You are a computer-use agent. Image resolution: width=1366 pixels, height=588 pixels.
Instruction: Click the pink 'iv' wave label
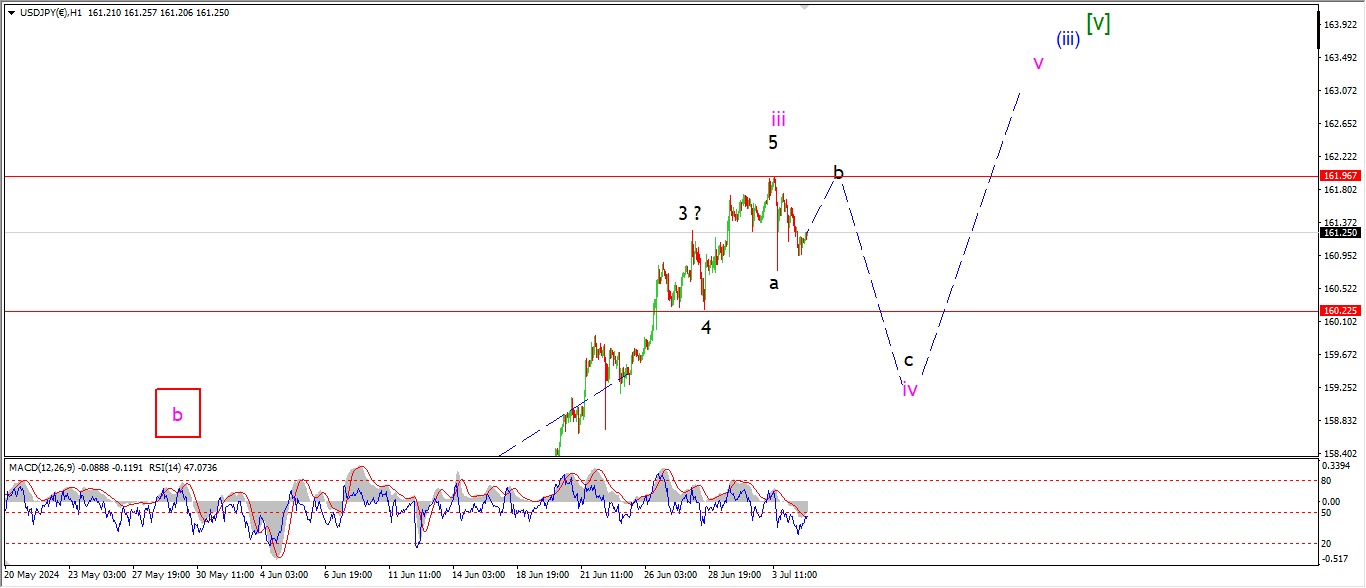(x=910, y=389)
